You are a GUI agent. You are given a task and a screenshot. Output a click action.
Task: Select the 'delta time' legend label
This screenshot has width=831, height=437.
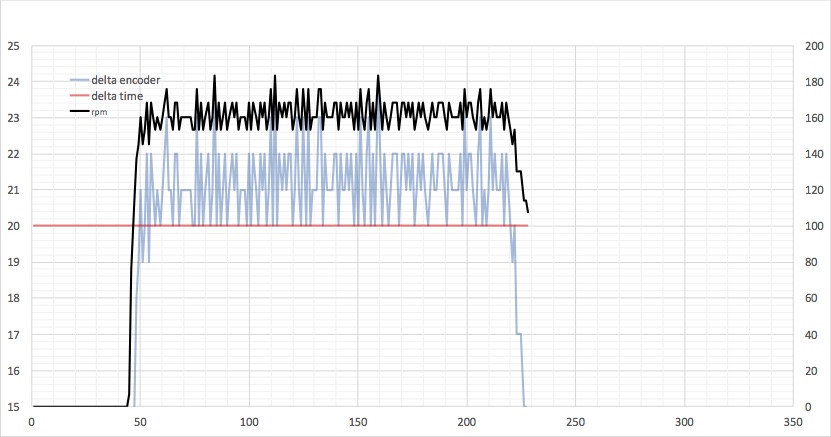tap(117, 96)
